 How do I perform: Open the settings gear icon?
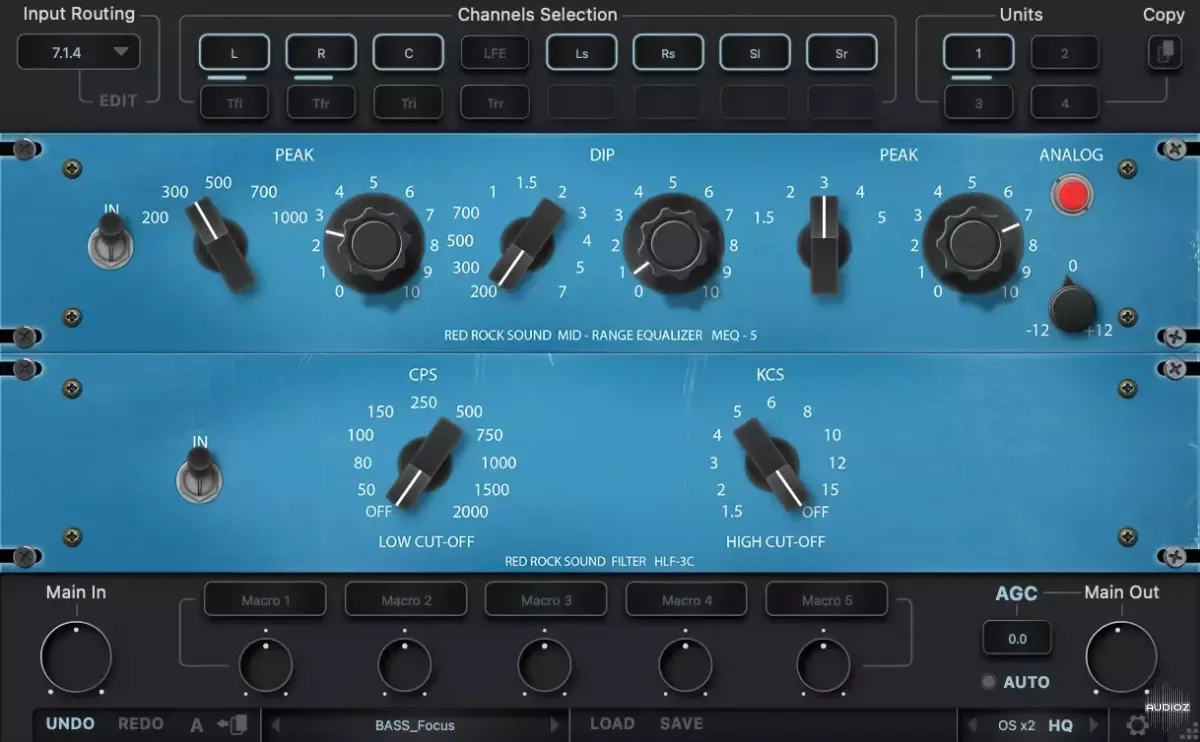click(1137, 725)
